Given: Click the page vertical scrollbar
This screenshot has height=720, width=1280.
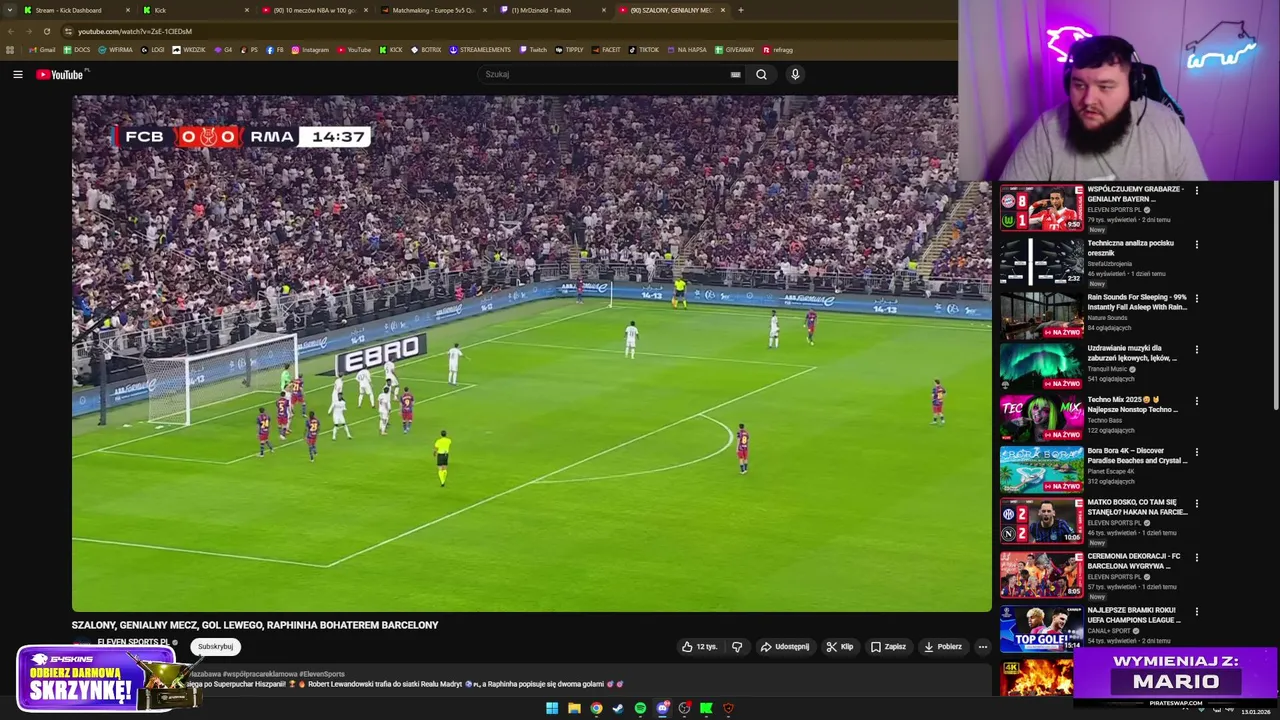Looking at the screenshot, I should click(x=1276, y=295).
